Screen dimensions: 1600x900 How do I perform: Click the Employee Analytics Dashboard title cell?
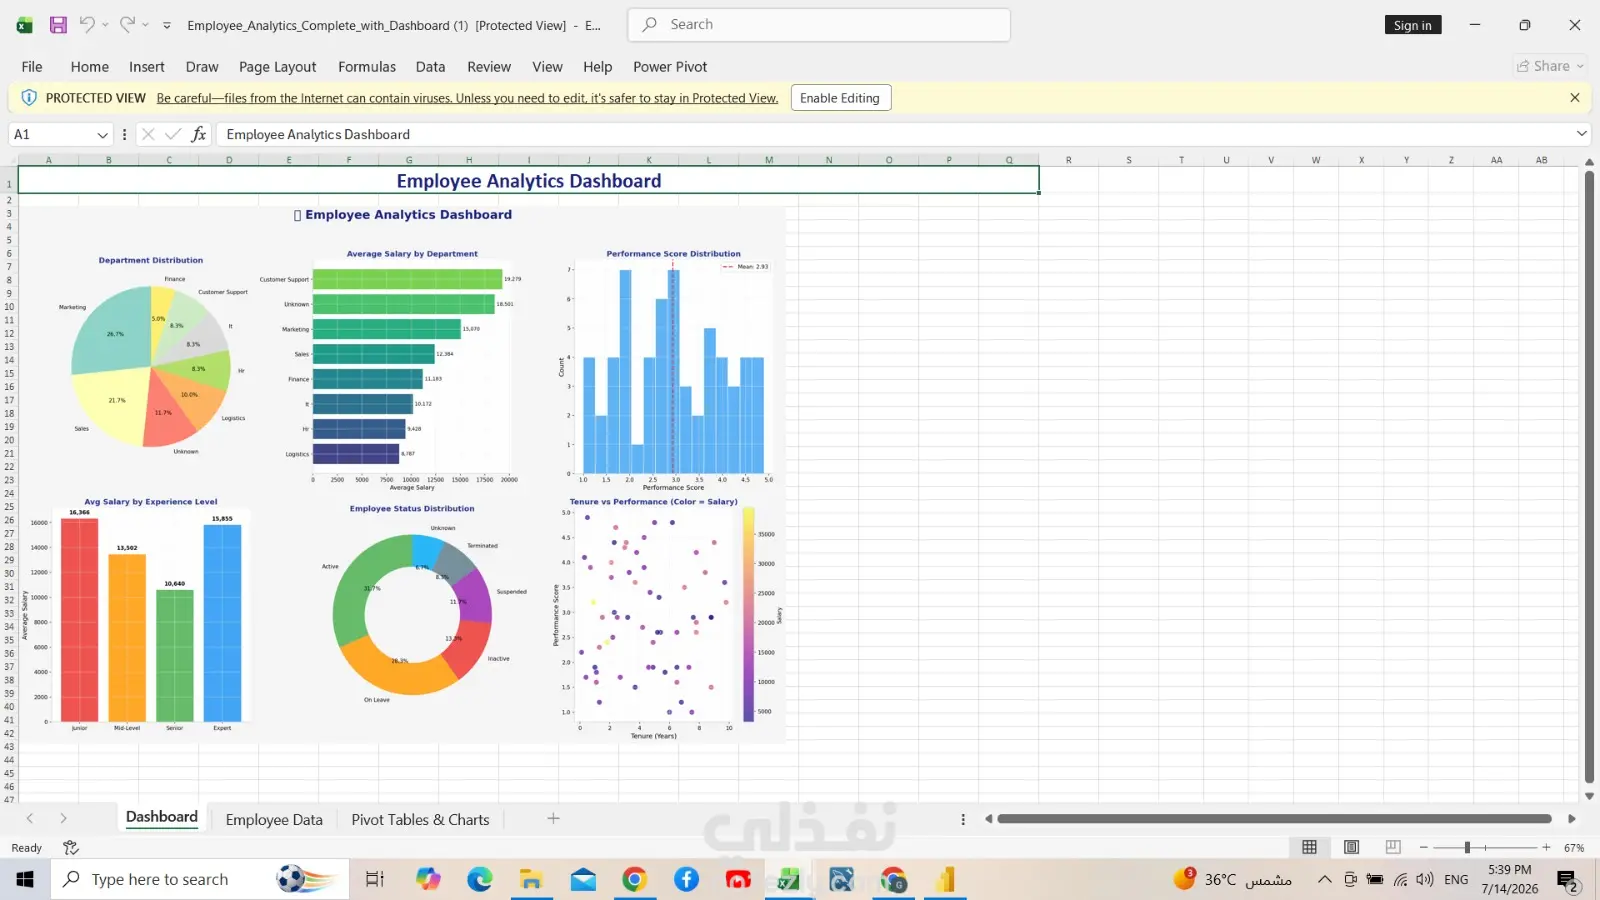pyautogui.click(x=529, y=181)
